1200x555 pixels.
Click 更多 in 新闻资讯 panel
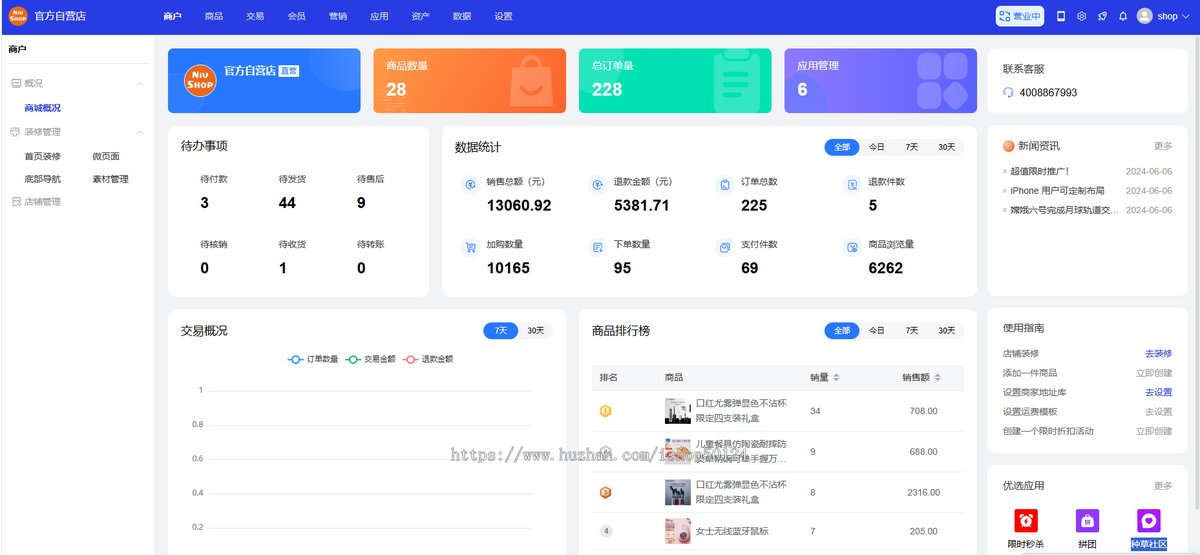click(x=1163, y=146)
